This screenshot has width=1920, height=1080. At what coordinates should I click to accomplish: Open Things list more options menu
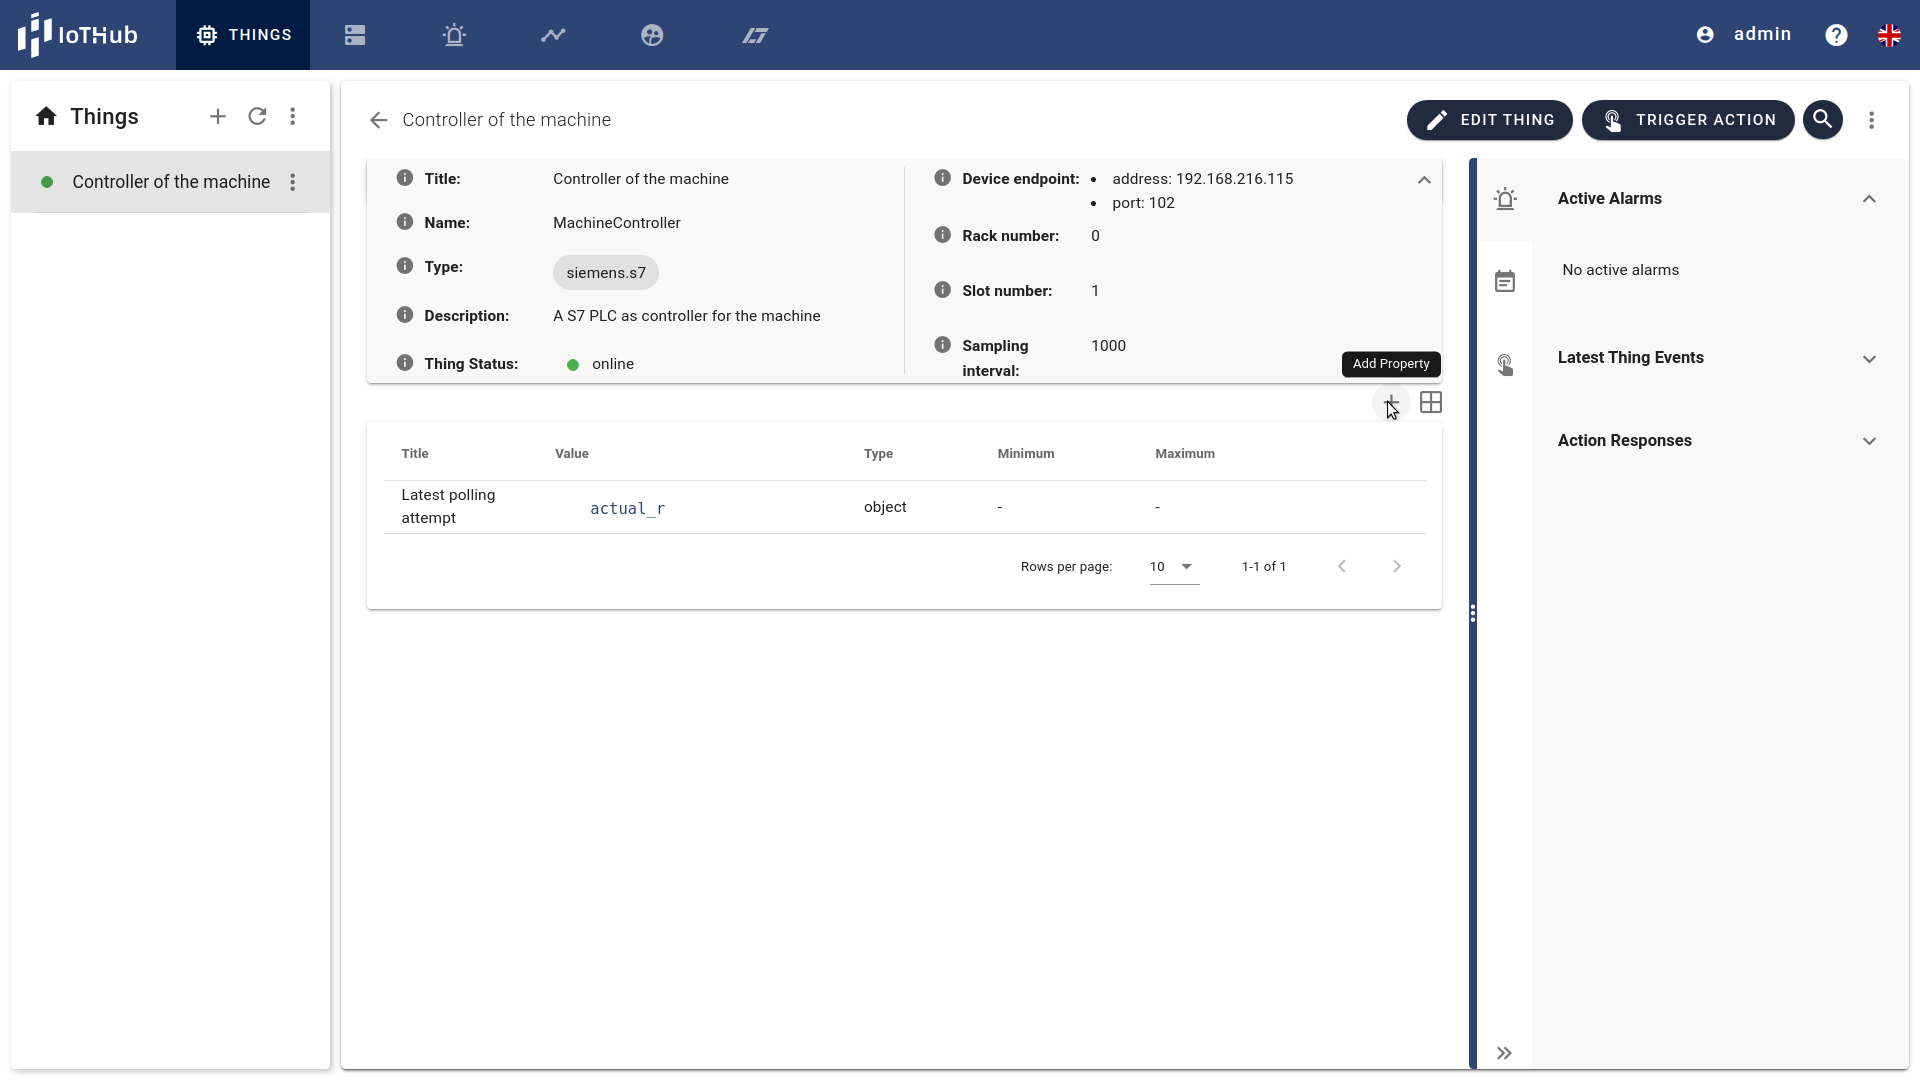293,116
